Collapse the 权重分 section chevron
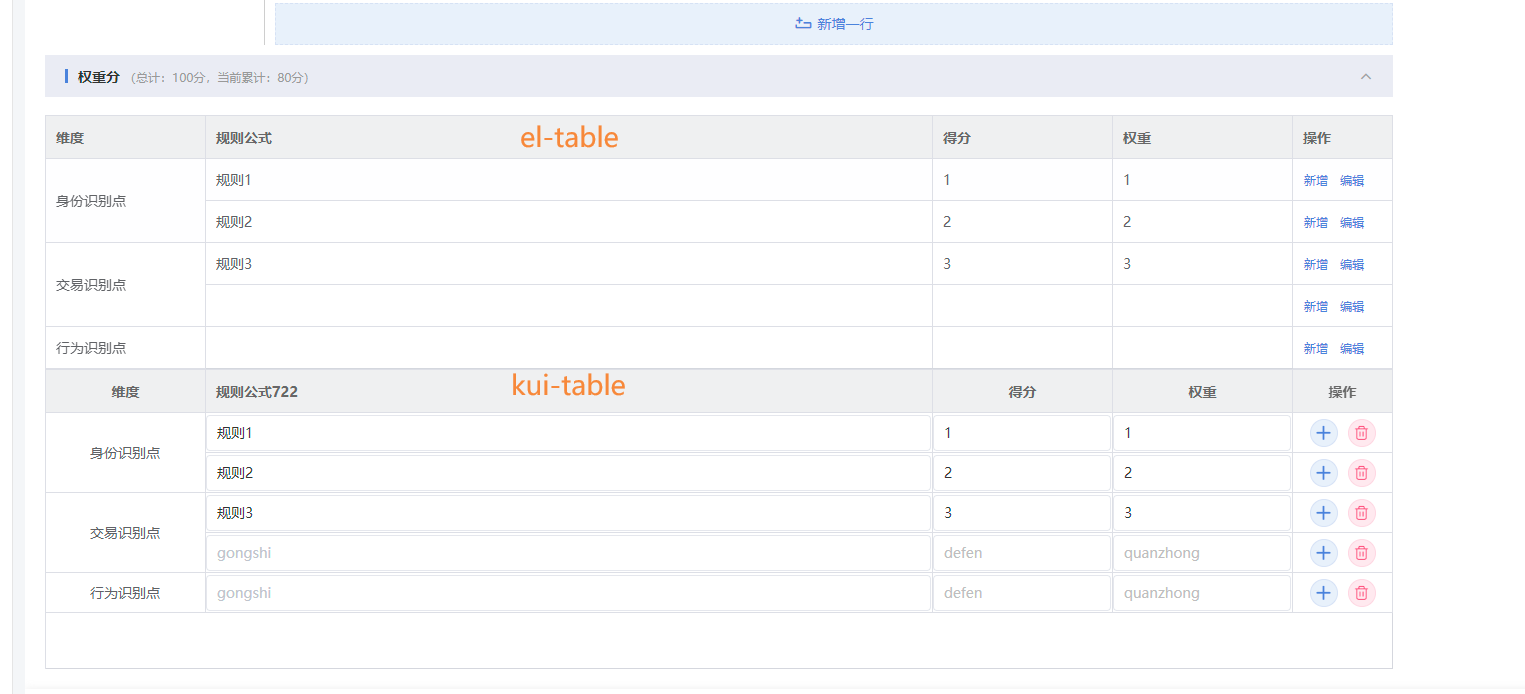The width and height of the screenshot is (1525, 694). [x=1366, y=77]
